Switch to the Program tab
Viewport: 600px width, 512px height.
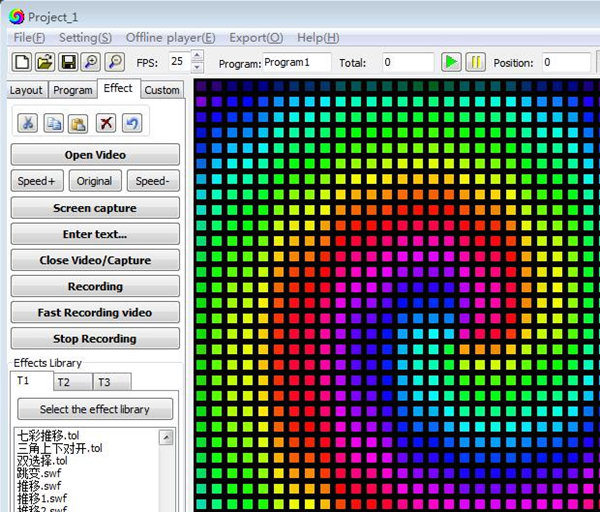click(73, 90)
